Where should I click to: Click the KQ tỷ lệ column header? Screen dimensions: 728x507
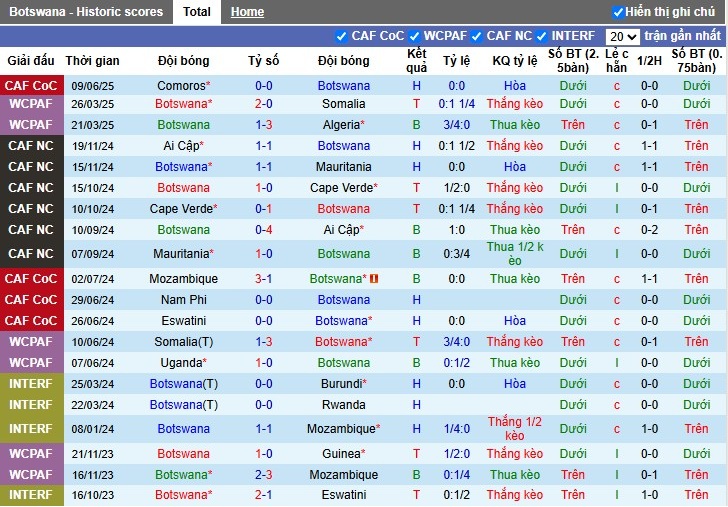pyautogui.click(x=515, y=60)
